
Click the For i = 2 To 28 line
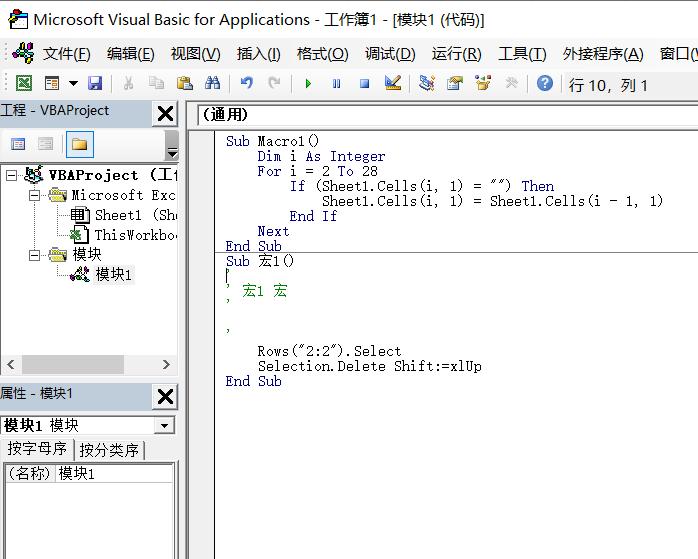pos(317,171)
